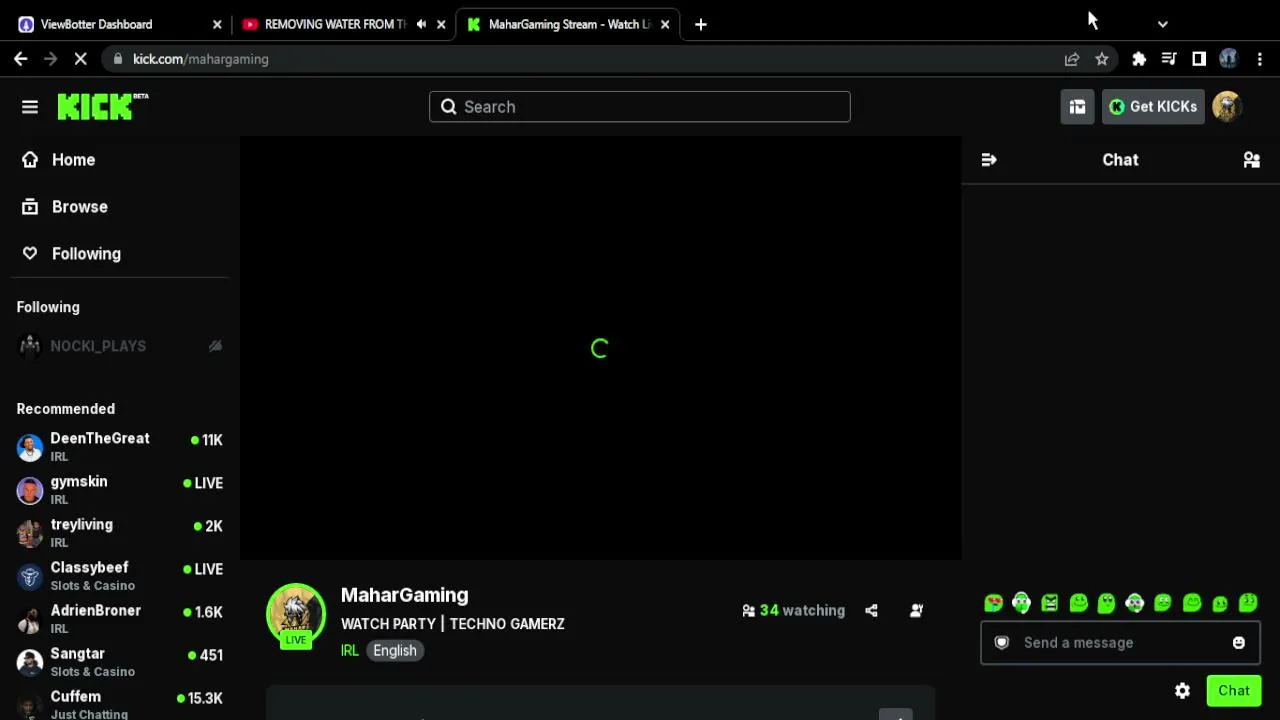Switch to the ViewBotter Dashboard tab

click(120, 24)
